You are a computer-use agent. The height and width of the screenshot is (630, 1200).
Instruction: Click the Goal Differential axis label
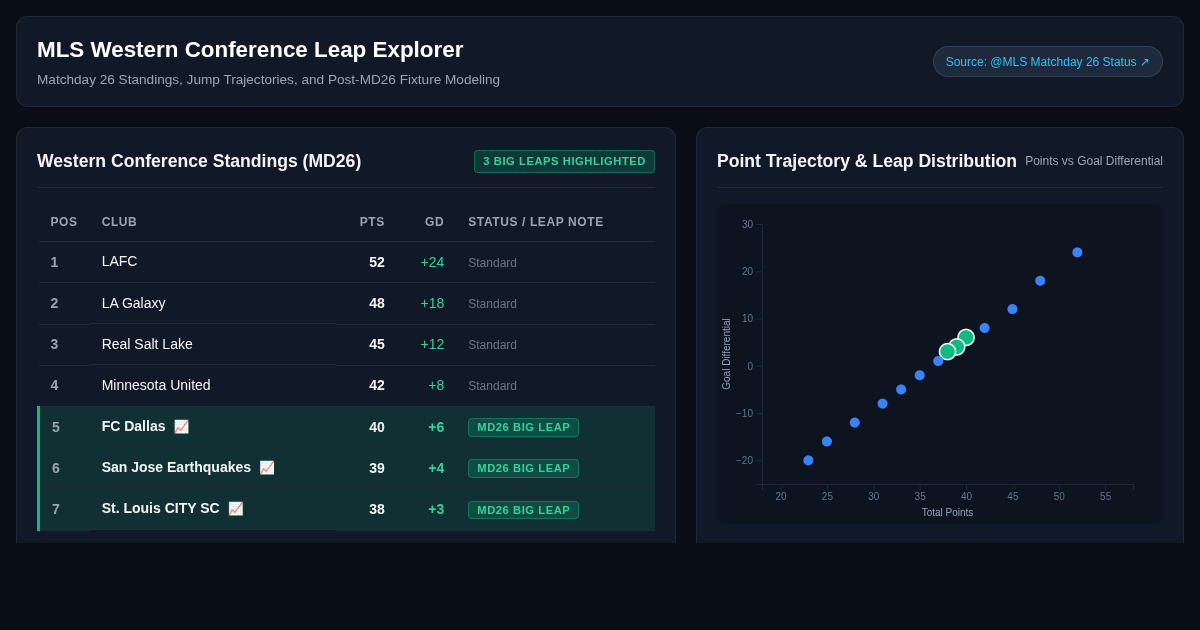[x=727, y=354]
